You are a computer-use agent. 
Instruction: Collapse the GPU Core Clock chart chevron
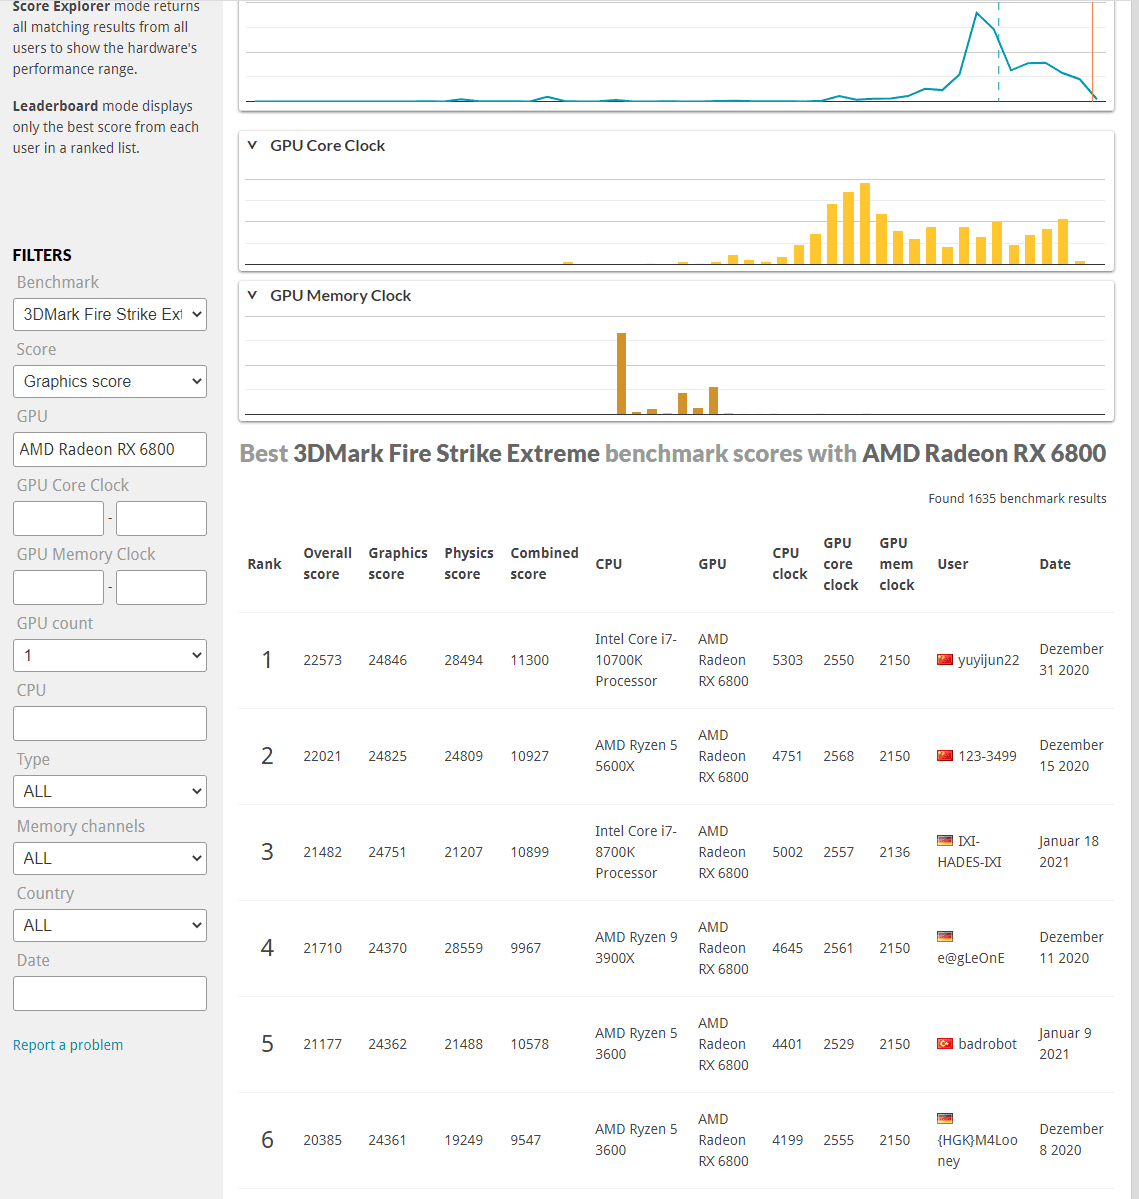click(252, 145)
